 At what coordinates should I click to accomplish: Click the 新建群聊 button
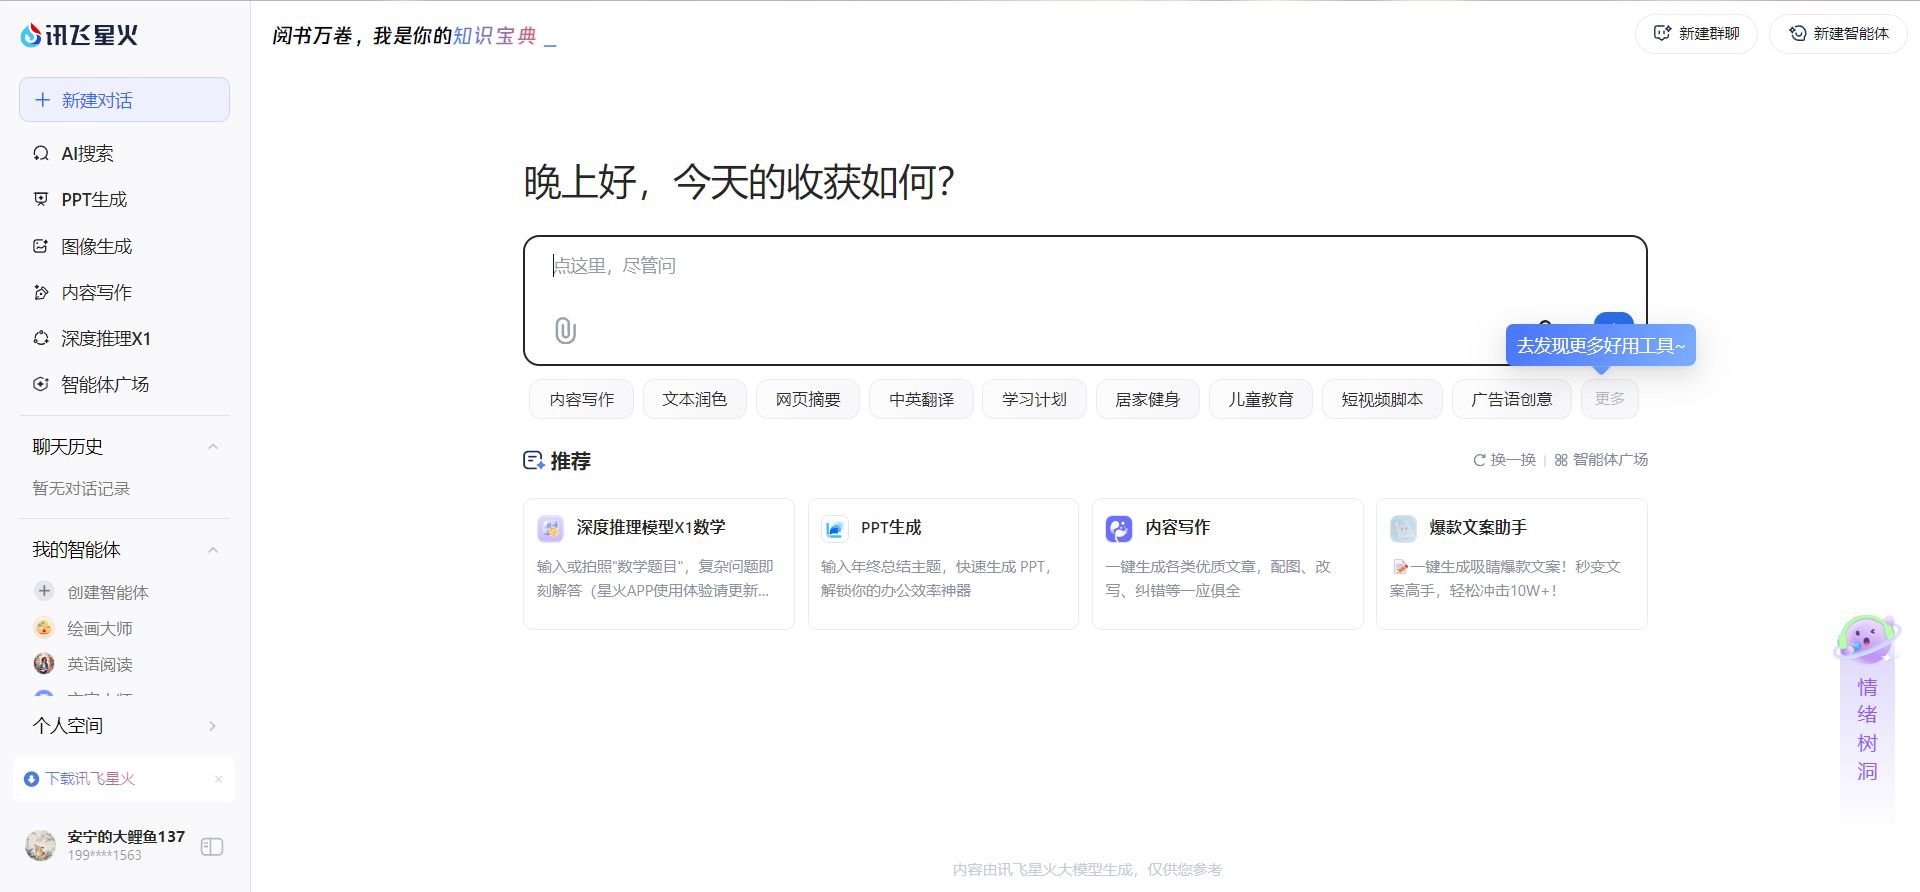point(1696,34)
